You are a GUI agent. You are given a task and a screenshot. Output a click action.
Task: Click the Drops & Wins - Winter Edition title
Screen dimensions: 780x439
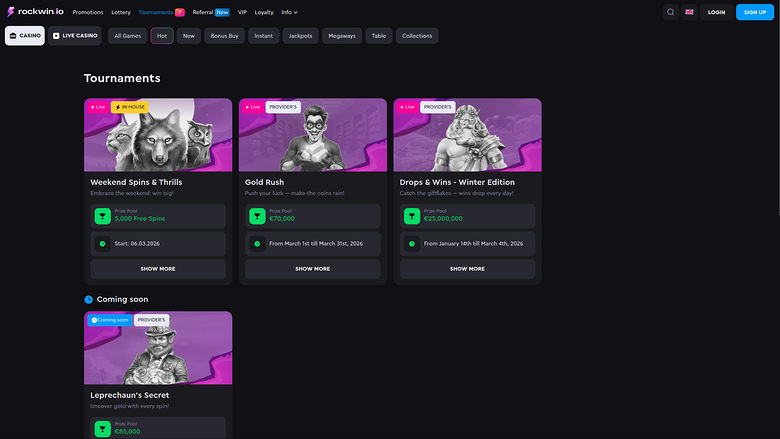point(457,182)
